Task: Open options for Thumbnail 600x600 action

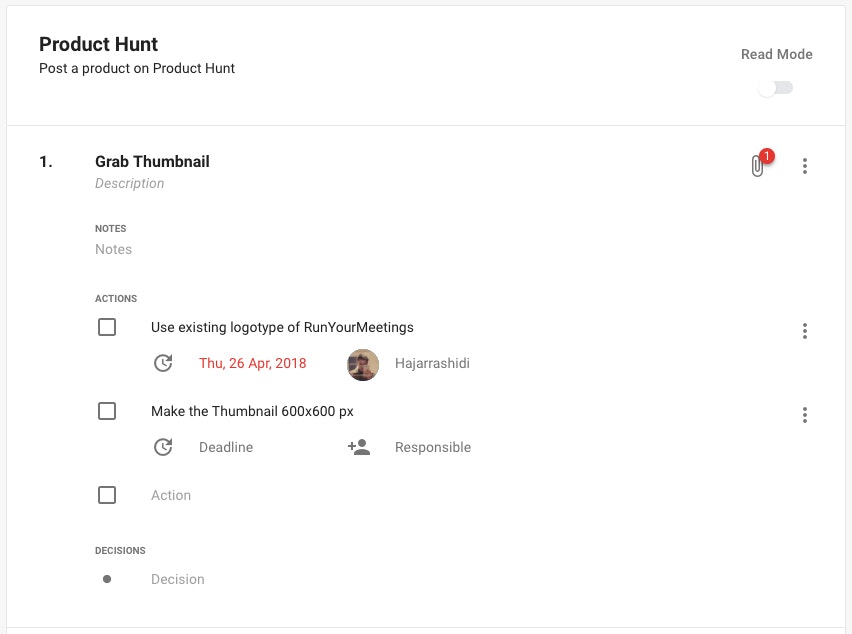Action: coord(805,415)
